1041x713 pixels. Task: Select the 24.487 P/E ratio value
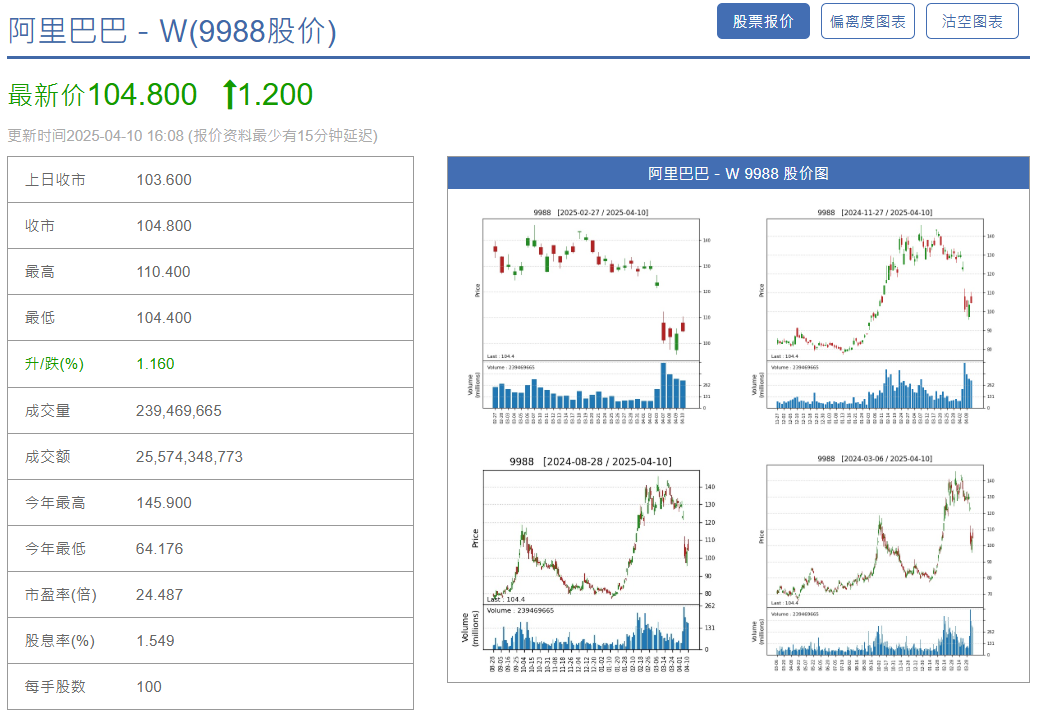click(x=159, y=595)
